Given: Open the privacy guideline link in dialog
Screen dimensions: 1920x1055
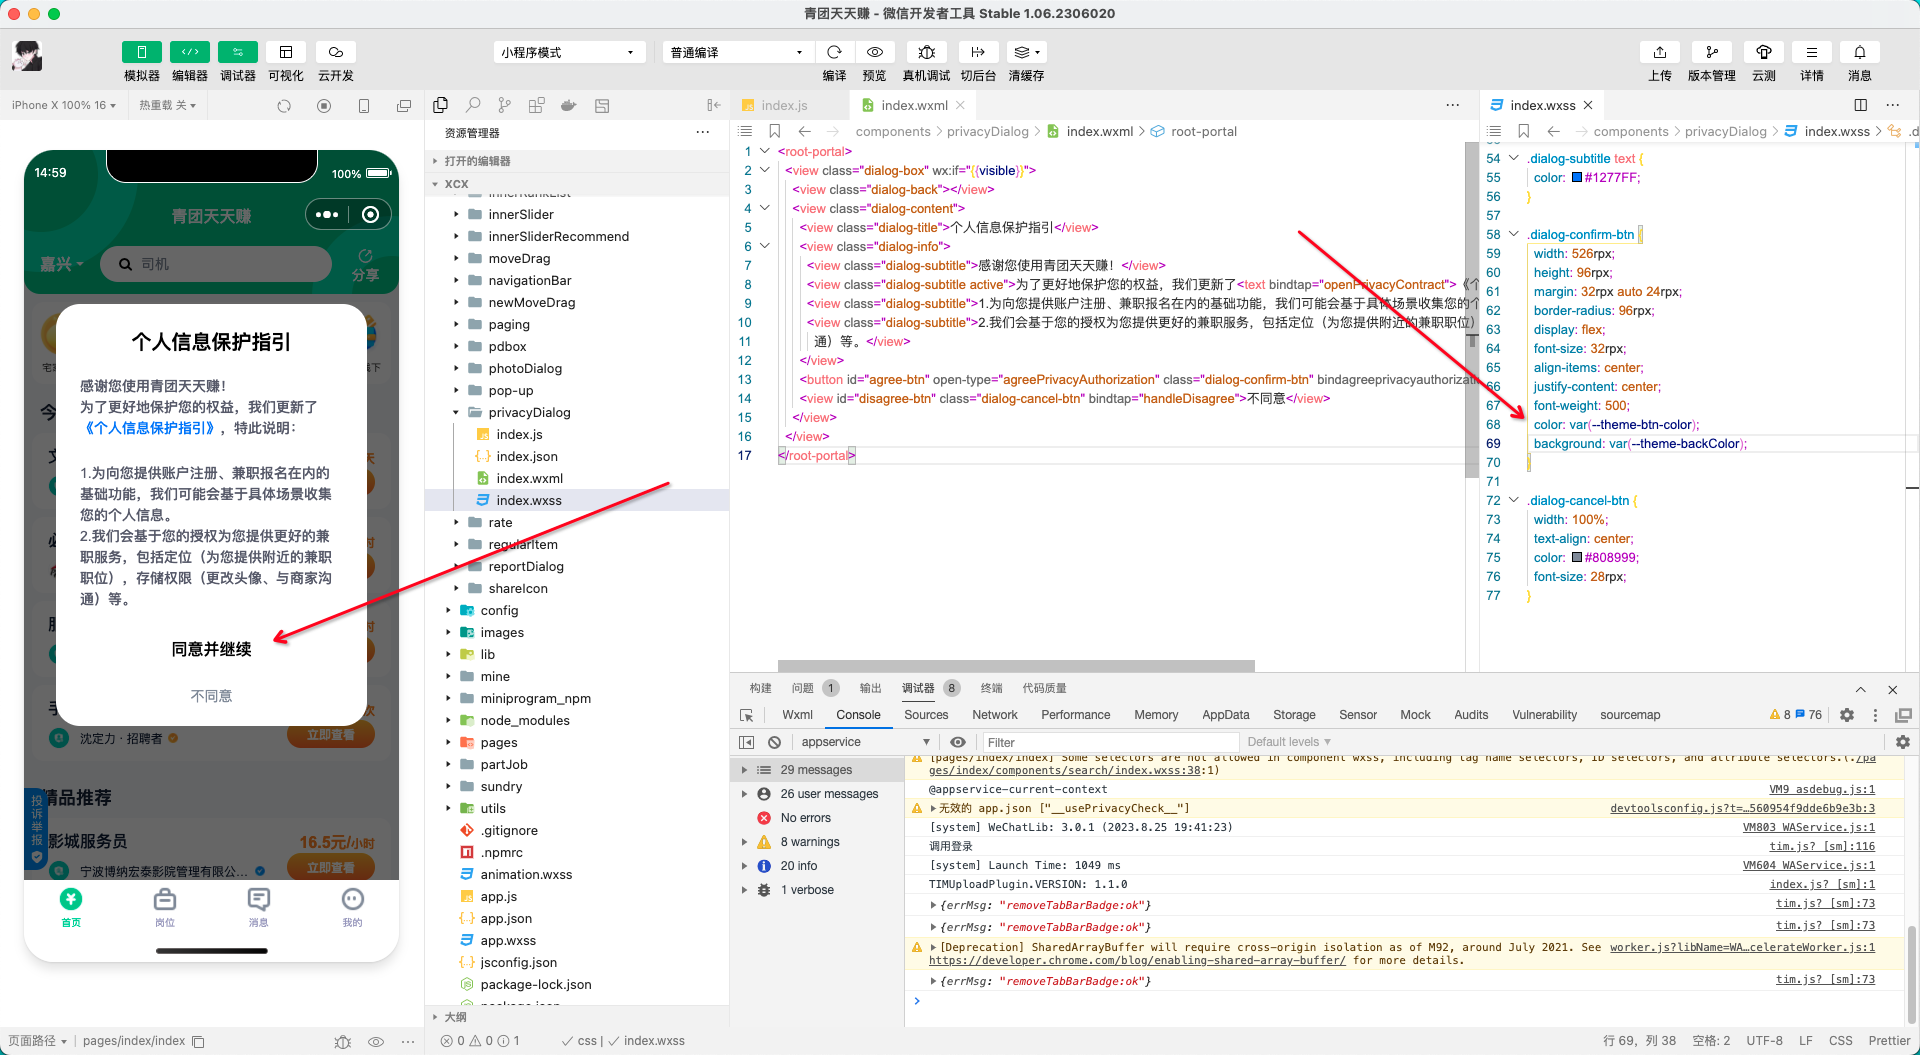Looking at the screenshot, I should click(x=150, y=428).
